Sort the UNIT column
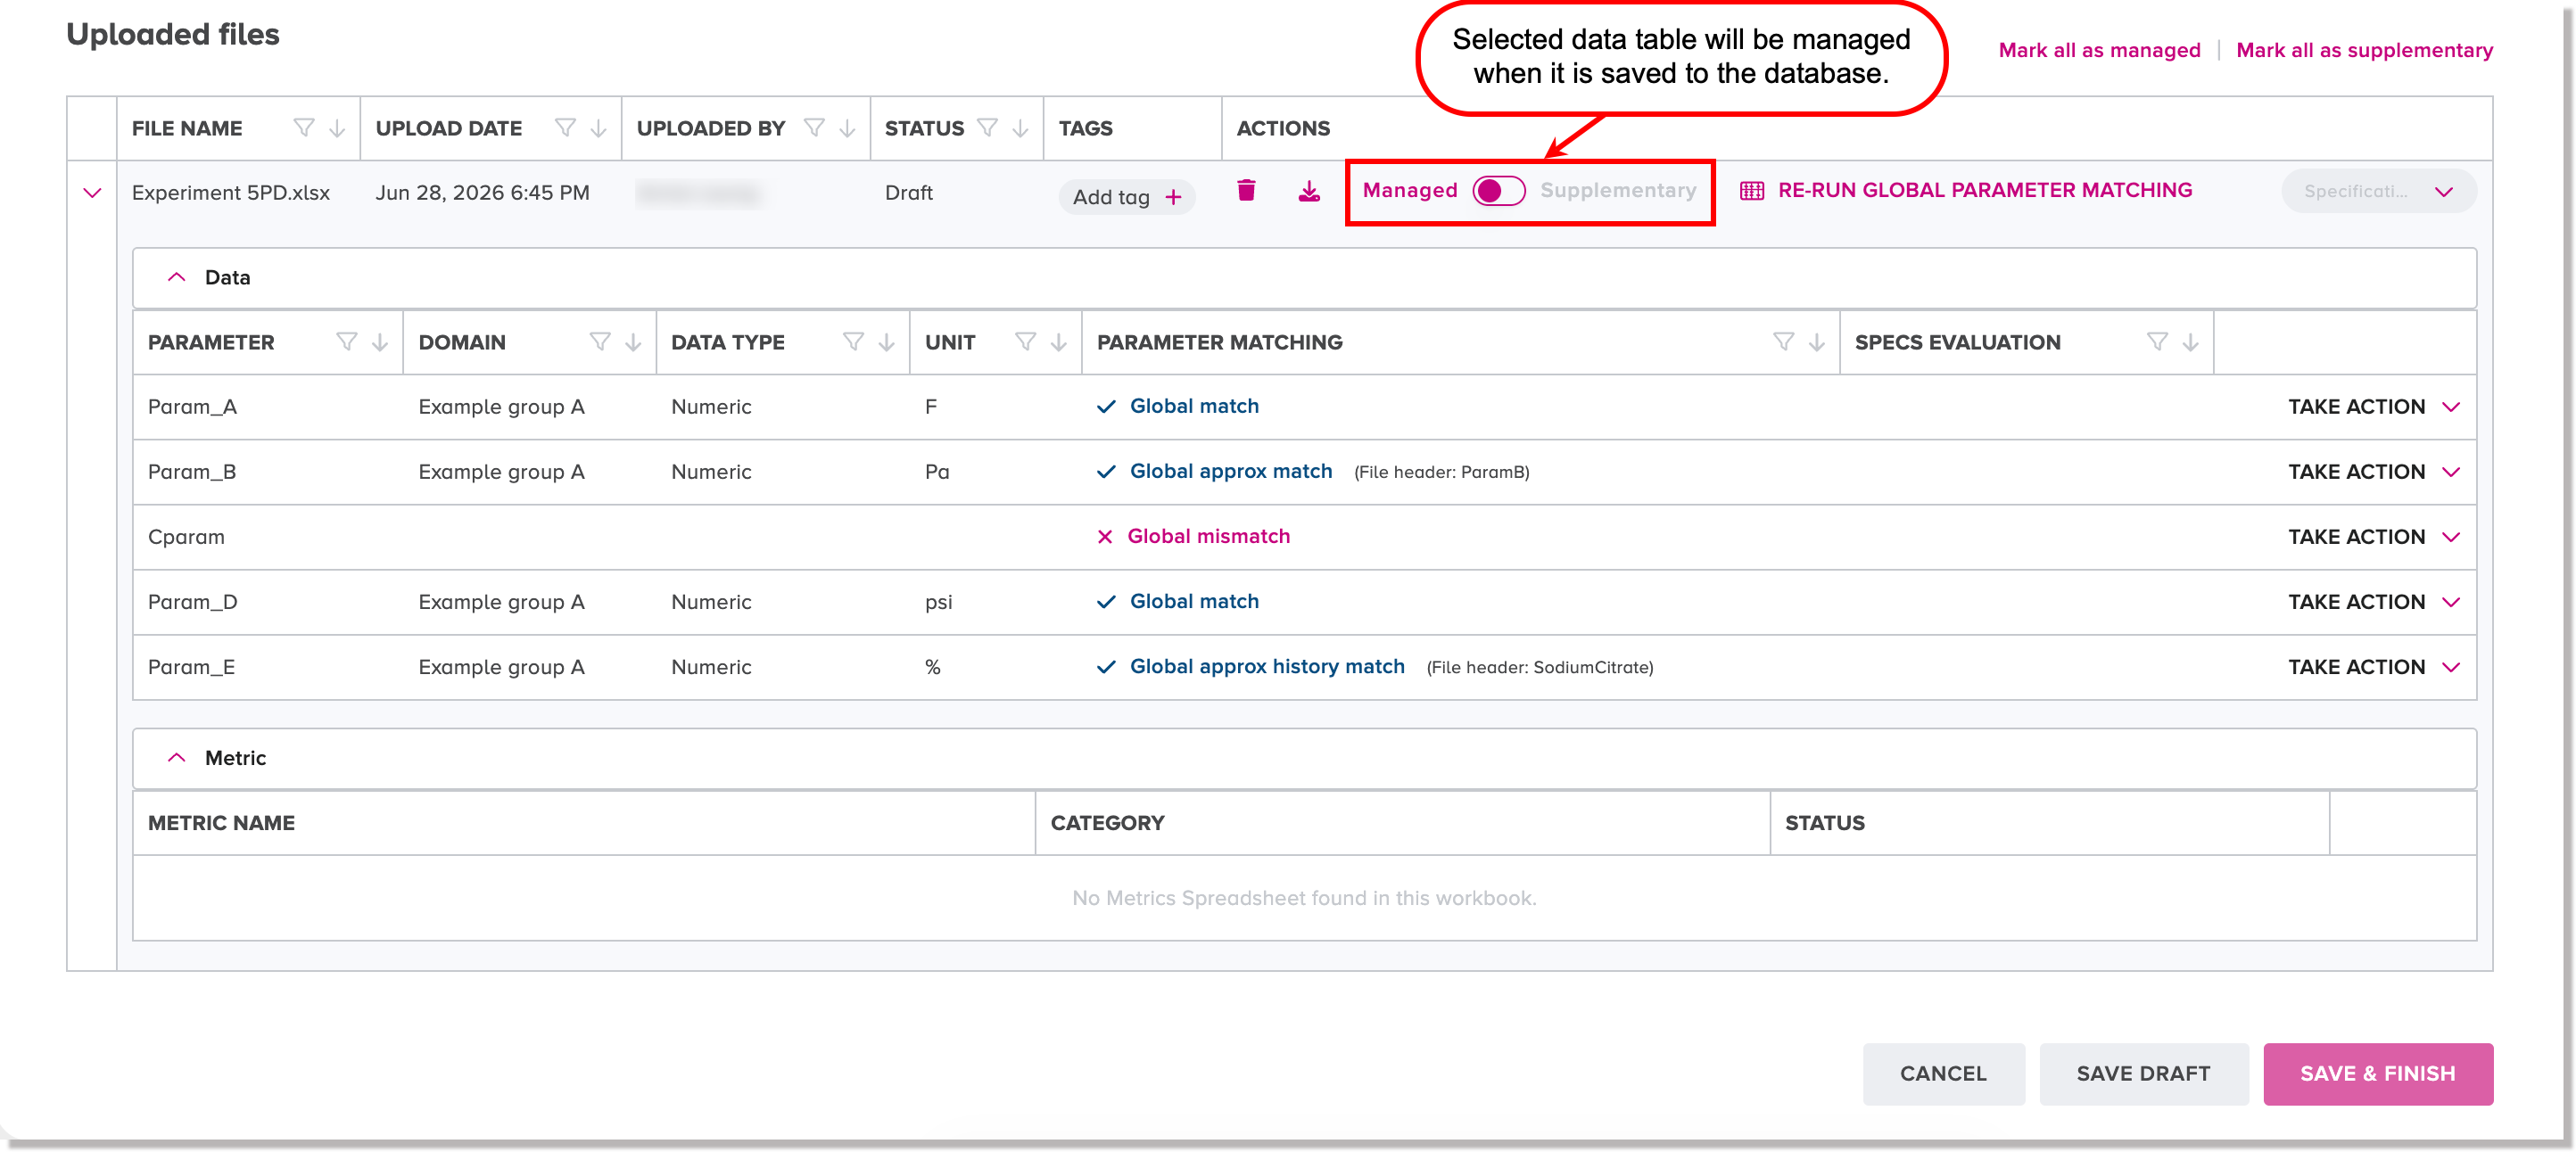Screen dimensions: 2576x1152 (x=1058, y=342)
